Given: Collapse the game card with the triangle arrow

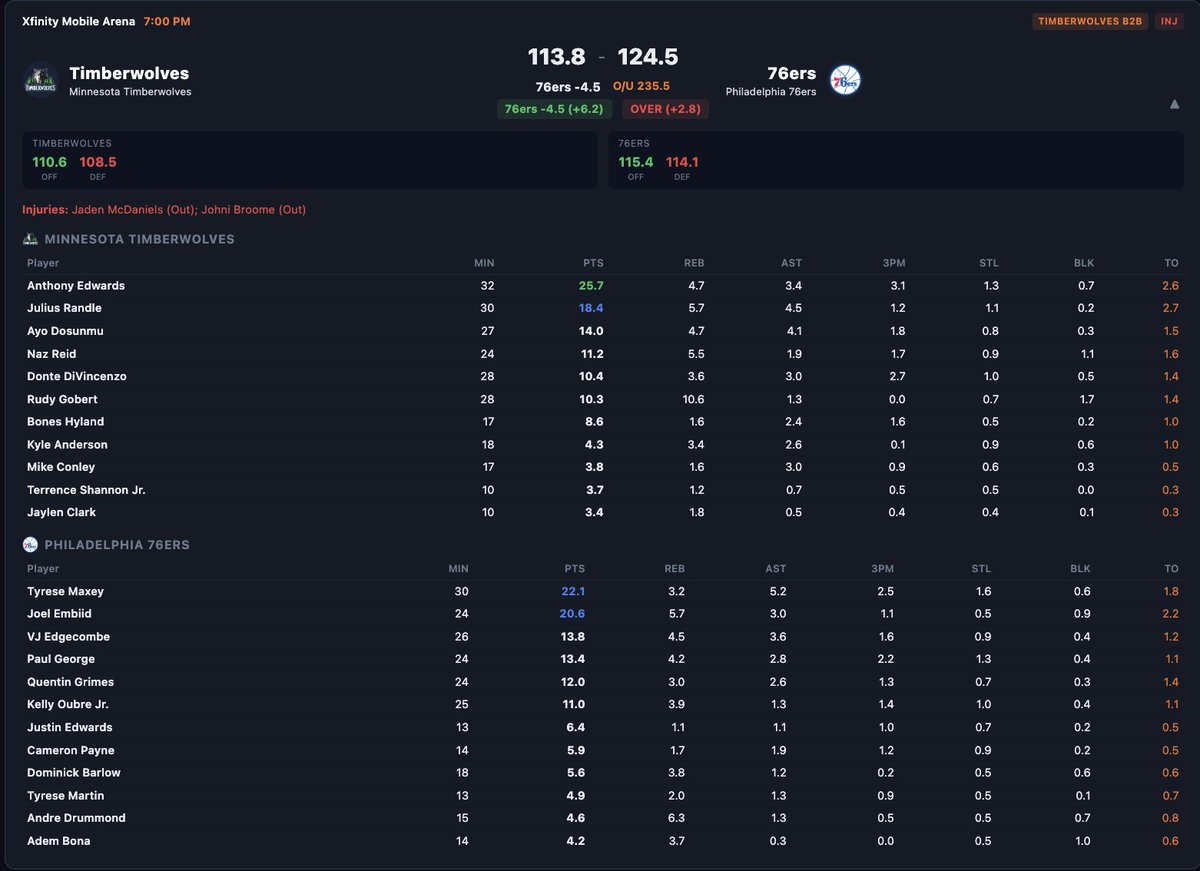Looking at the screenshot, I should pyautogui.click(x=1174, y=104).
